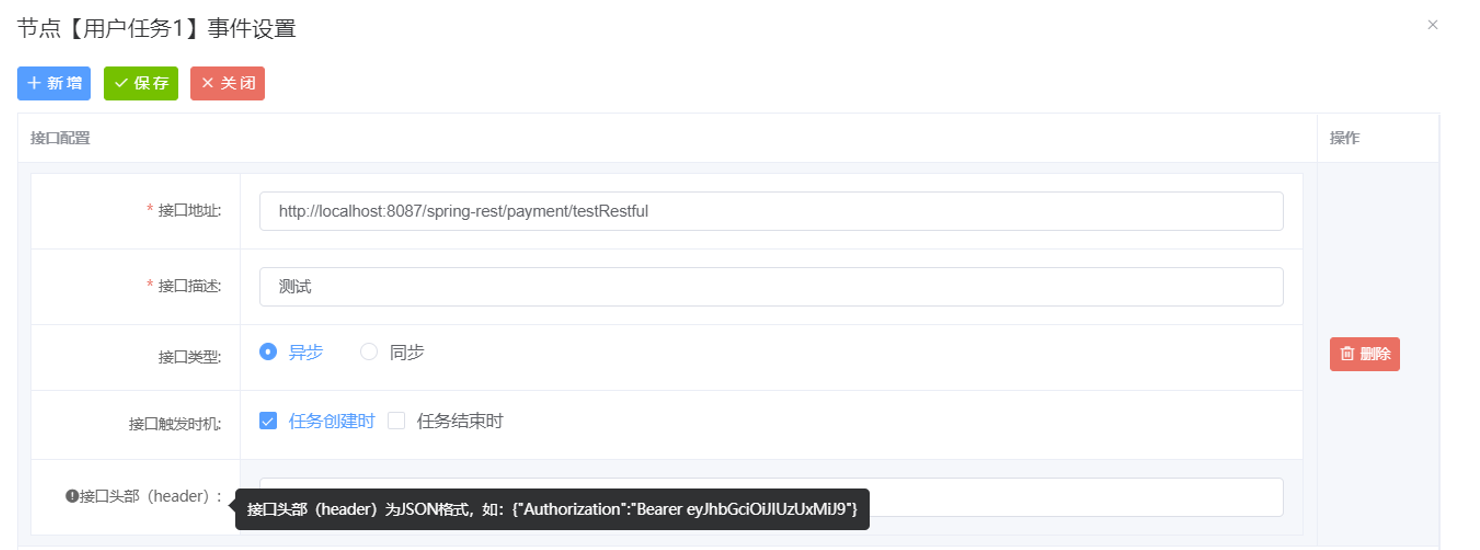
Task: Click the 接口触发时机 label
Action: 175,424
